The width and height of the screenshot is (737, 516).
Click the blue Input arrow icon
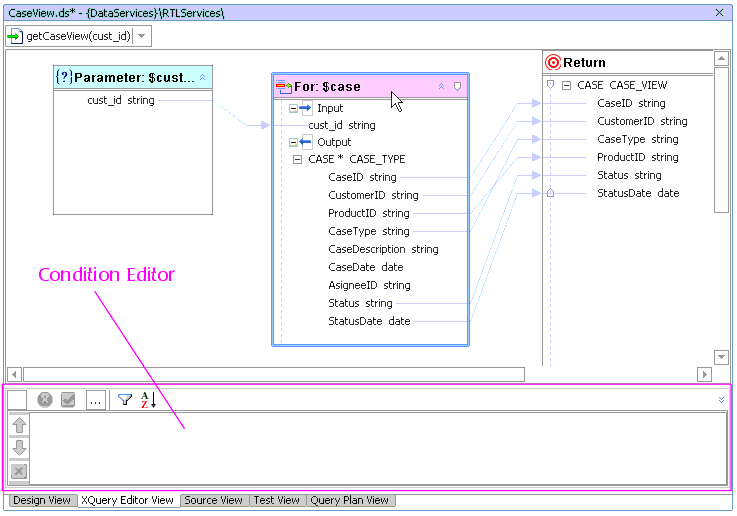306,109
